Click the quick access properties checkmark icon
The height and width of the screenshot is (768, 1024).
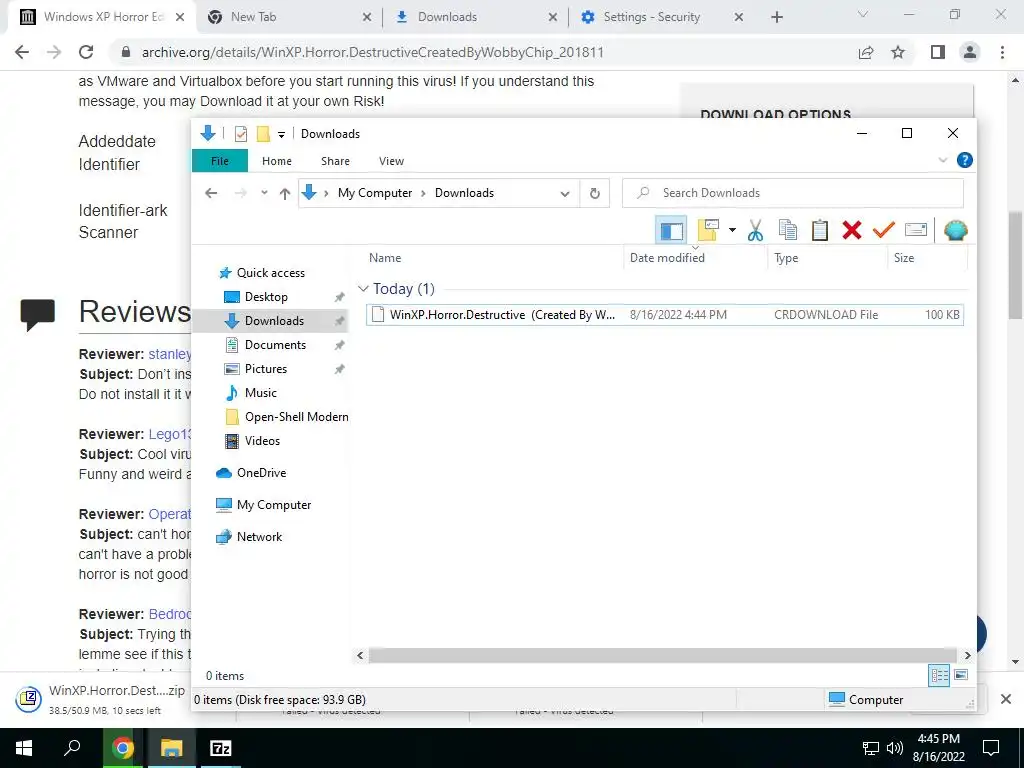240,134
